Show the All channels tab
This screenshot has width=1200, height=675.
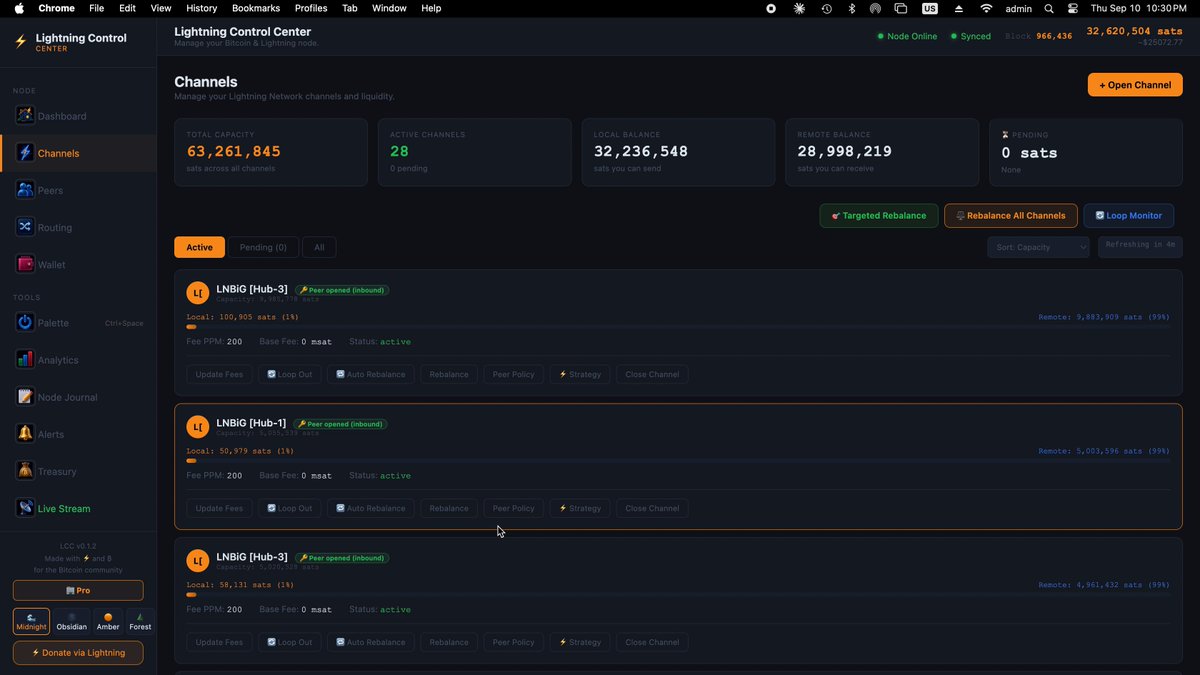tap(319, 247)
